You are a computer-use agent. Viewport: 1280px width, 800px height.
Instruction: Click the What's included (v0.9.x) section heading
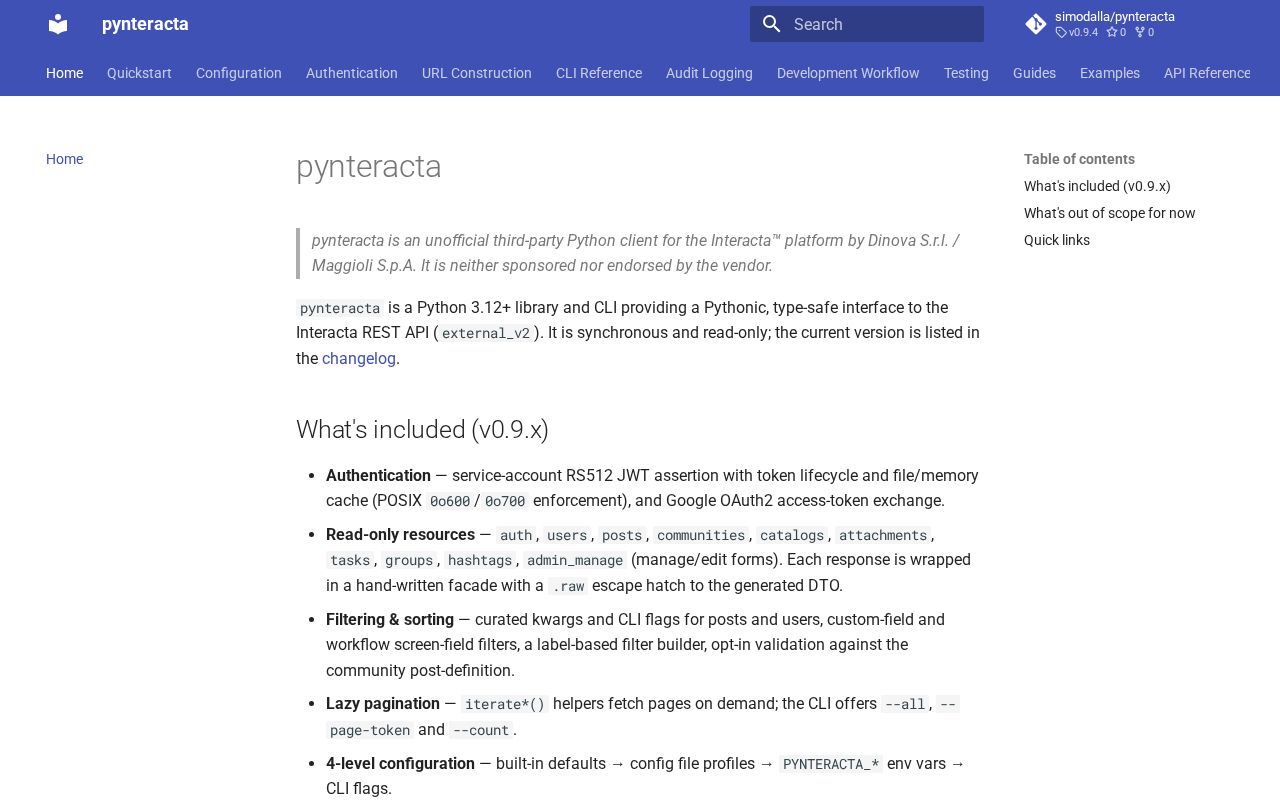tap(422, 429)
